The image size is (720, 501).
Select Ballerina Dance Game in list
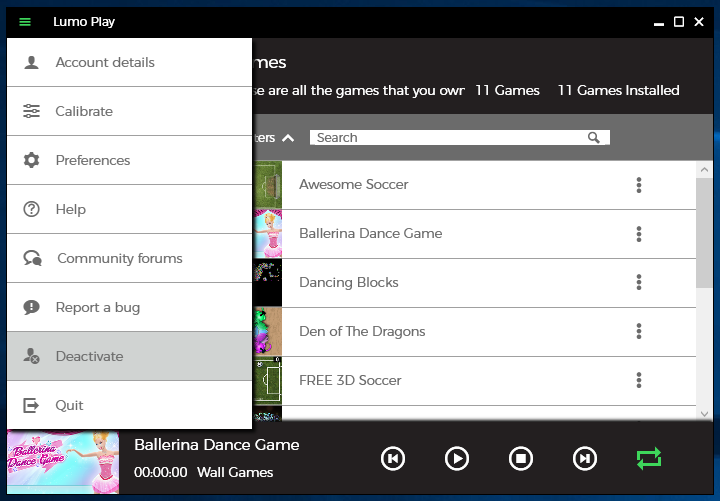[x=474, y=234]
